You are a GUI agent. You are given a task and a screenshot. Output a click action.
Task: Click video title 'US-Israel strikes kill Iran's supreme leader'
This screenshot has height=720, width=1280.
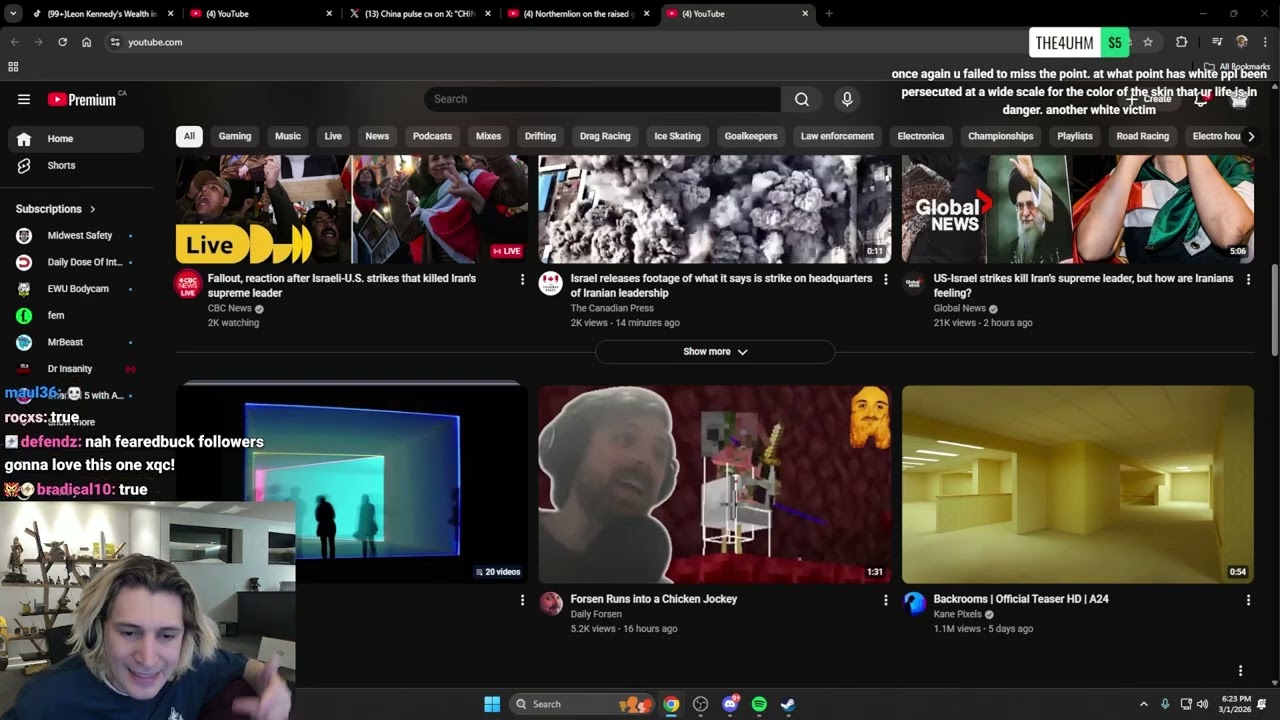tap(1083, 286)
